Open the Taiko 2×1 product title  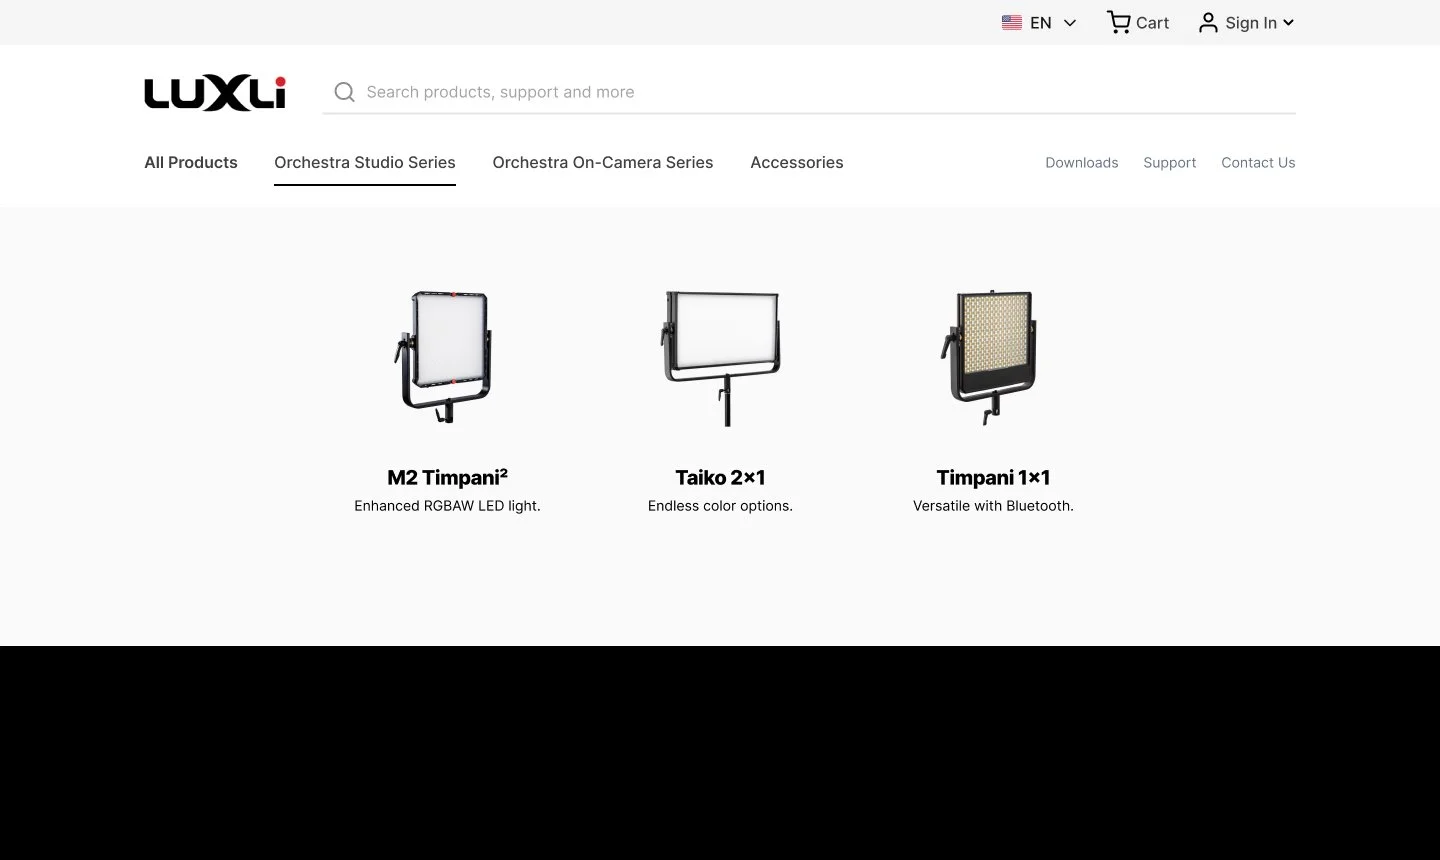click(720, 477)
